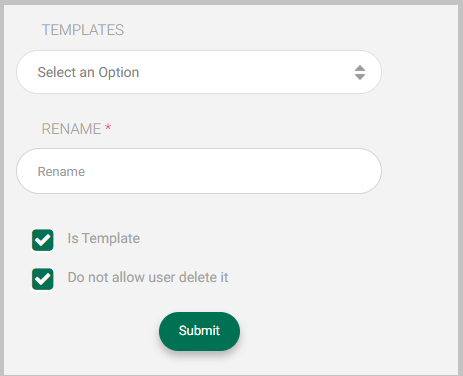Click the "Select an Option" placeholder text

(x=88, y=72)
